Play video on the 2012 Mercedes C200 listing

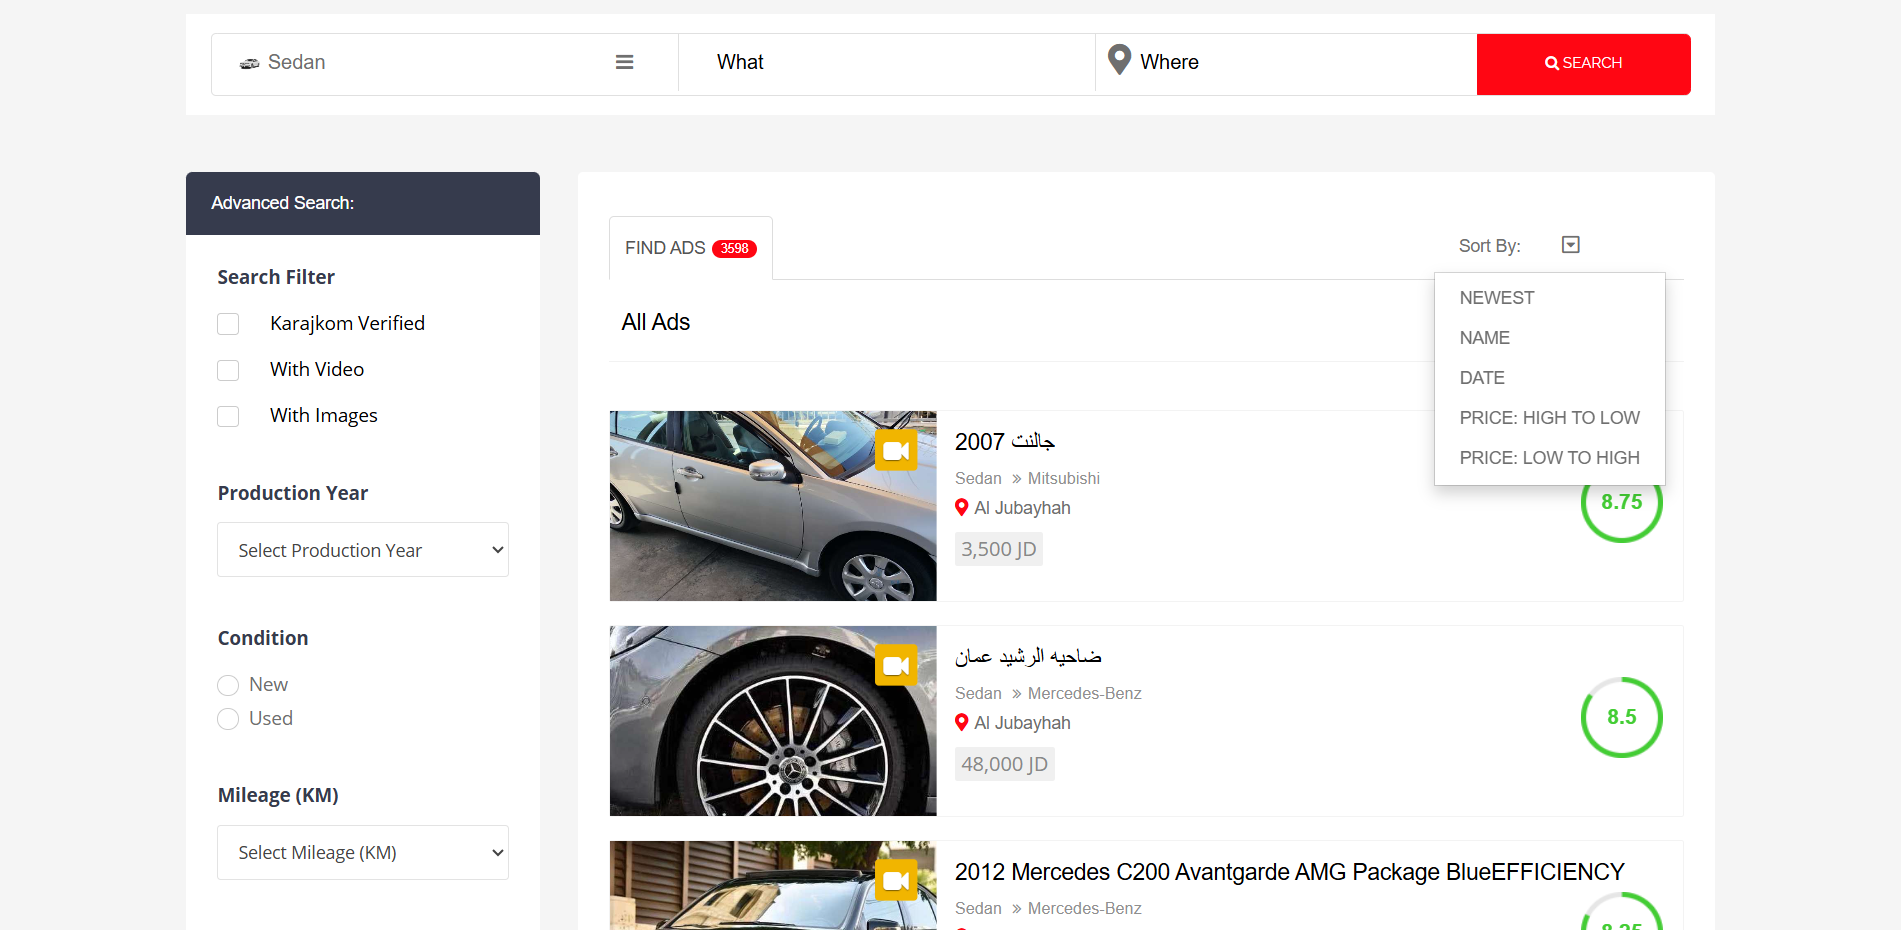click(x=896, y=880)
